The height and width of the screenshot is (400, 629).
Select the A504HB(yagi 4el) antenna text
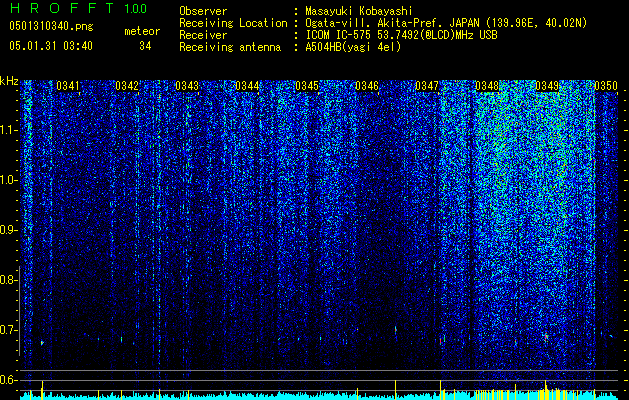click(x=353, y=47)
